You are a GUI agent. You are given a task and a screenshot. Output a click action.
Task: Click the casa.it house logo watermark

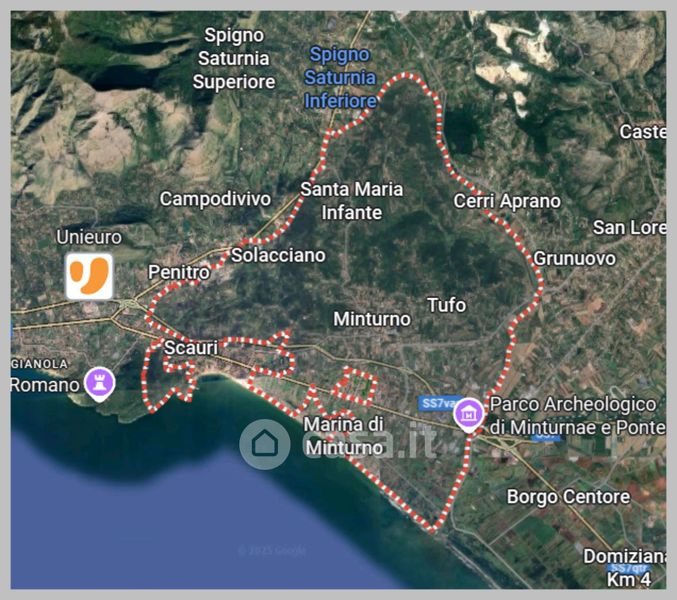(x=265, y=444)
